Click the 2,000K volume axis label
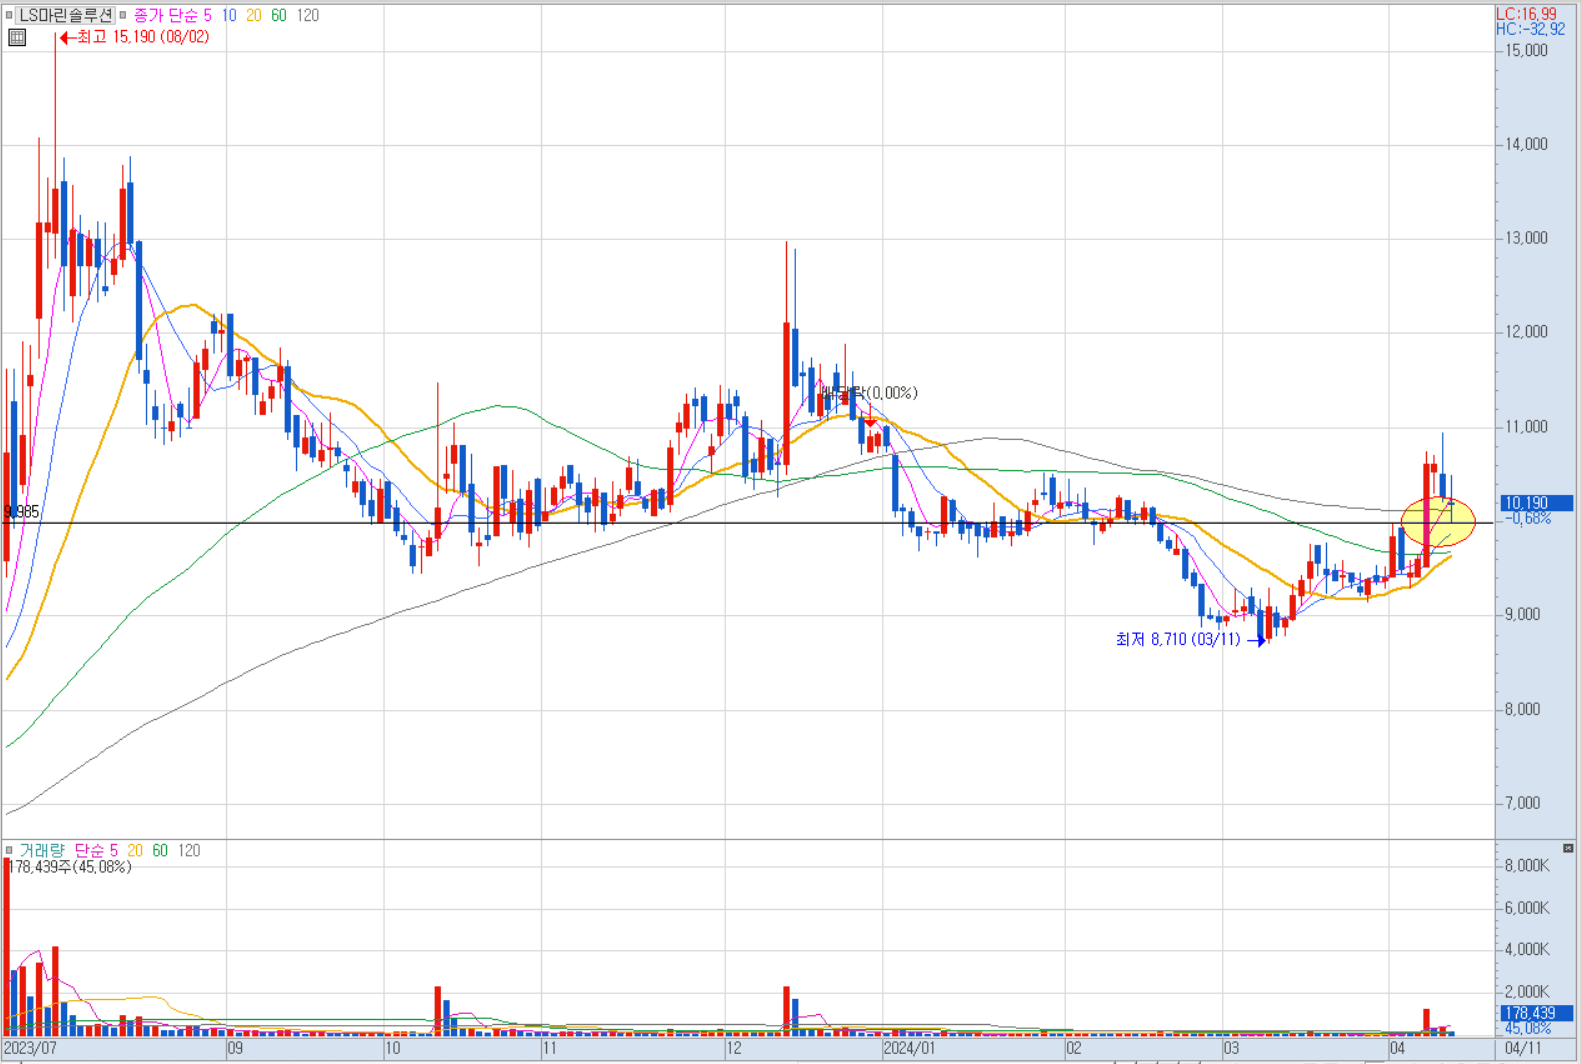The image size is (1581, 1064). (1527, 992)
